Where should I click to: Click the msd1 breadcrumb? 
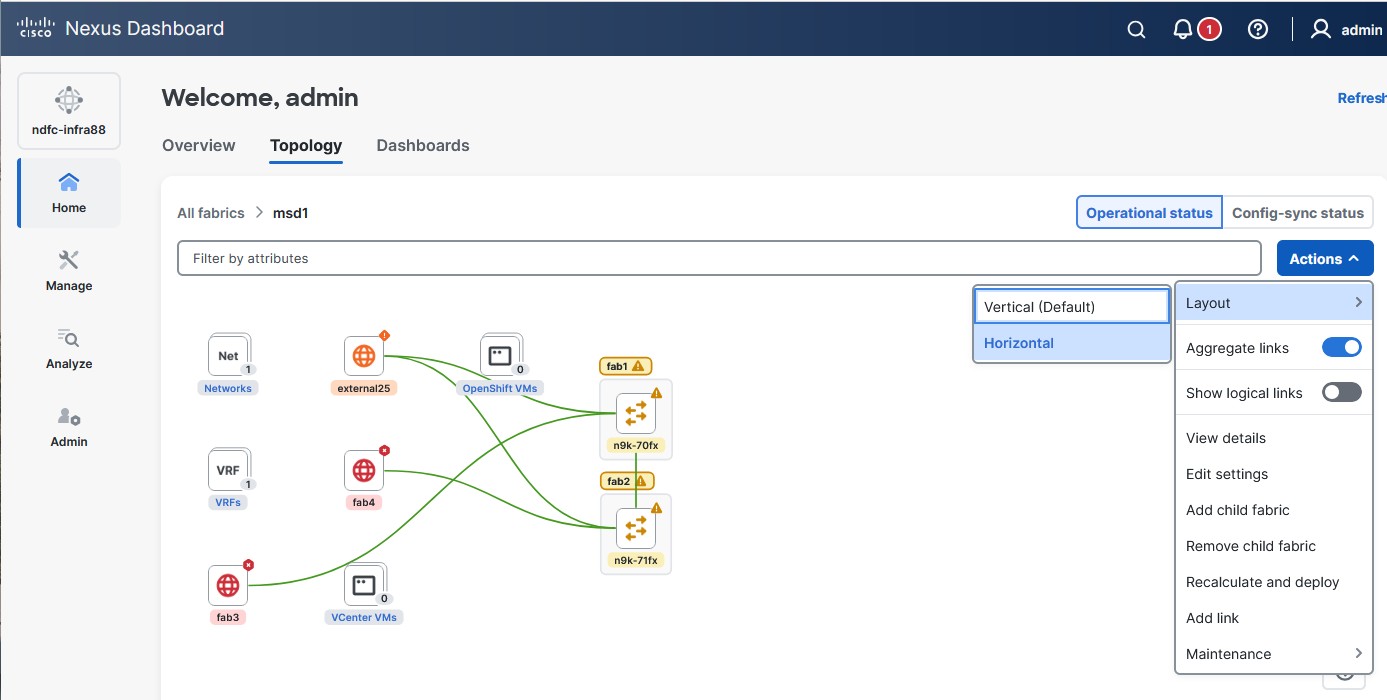[x=291, y=213]
